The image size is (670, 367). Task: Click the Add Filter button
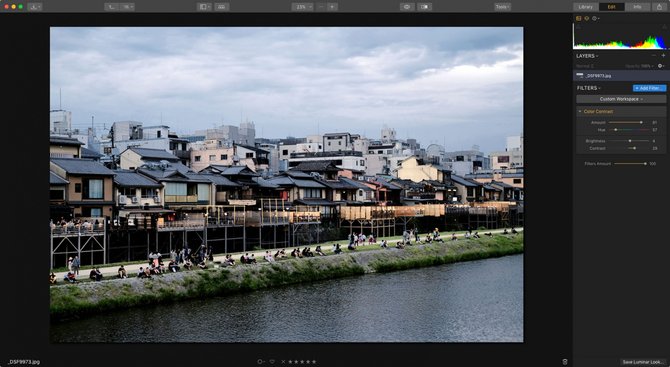pyautogui.click(x=649, y=88)
